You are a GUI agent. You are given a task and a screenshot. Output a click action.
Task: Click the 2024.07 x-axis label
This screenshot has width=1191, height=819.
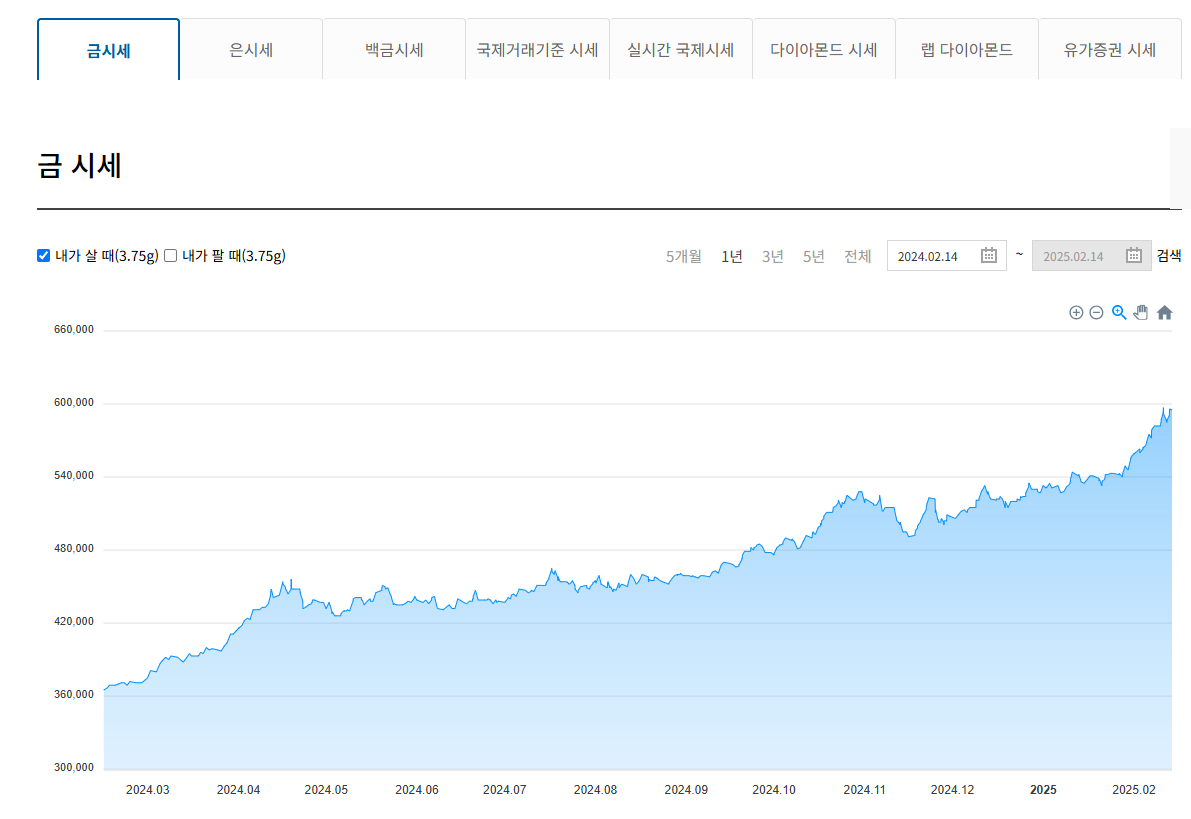coord(505,790)
